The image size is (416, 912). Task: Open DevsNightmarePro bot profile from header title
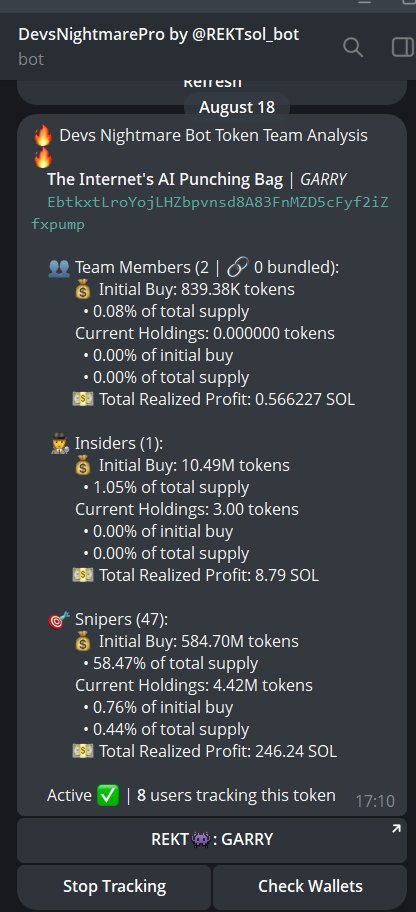point(158,34)
